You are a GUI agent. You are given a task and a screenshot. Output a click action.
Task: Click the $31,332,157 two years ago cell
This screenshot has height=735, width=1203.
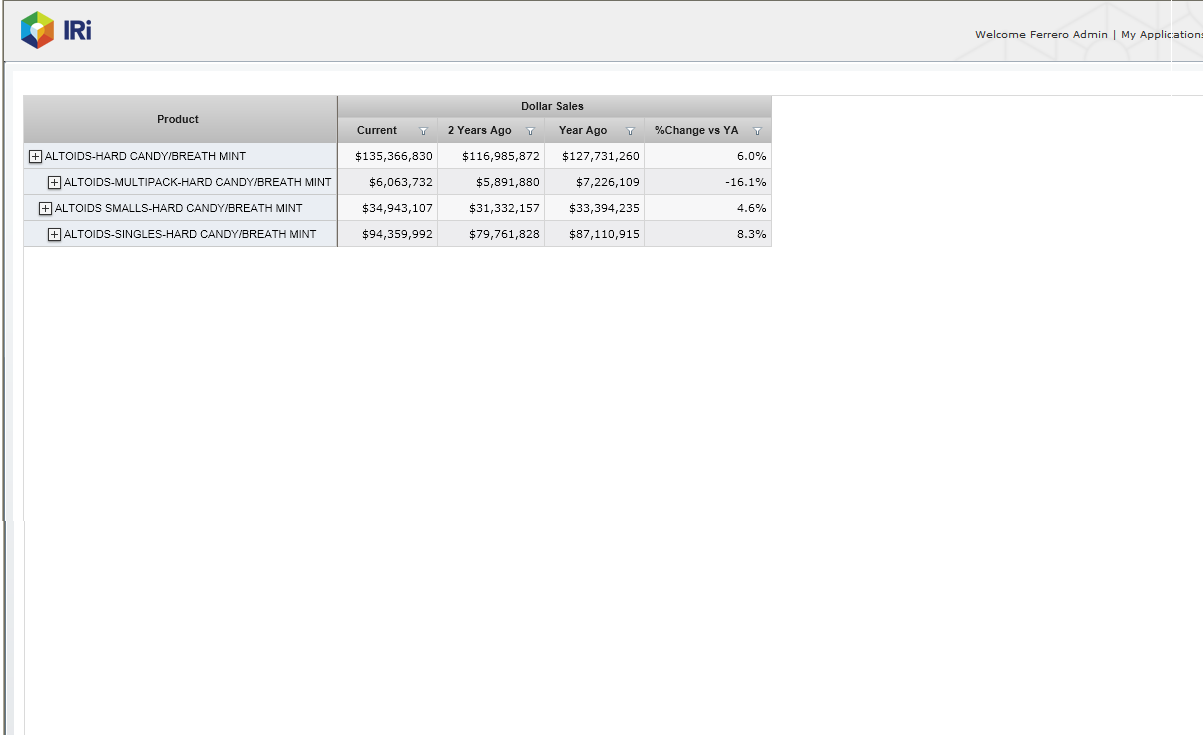(x=504, y=208)
